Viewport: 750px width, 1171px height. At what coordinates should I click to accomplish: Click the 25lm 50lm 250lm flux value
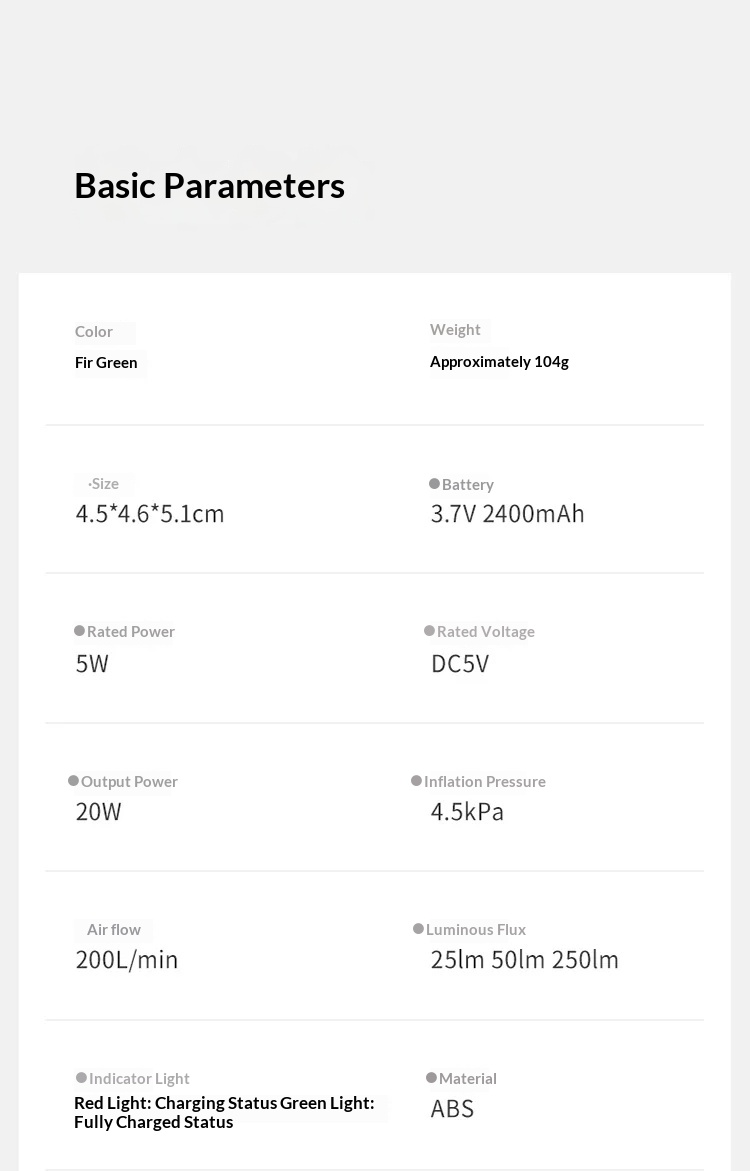point(524,960)
